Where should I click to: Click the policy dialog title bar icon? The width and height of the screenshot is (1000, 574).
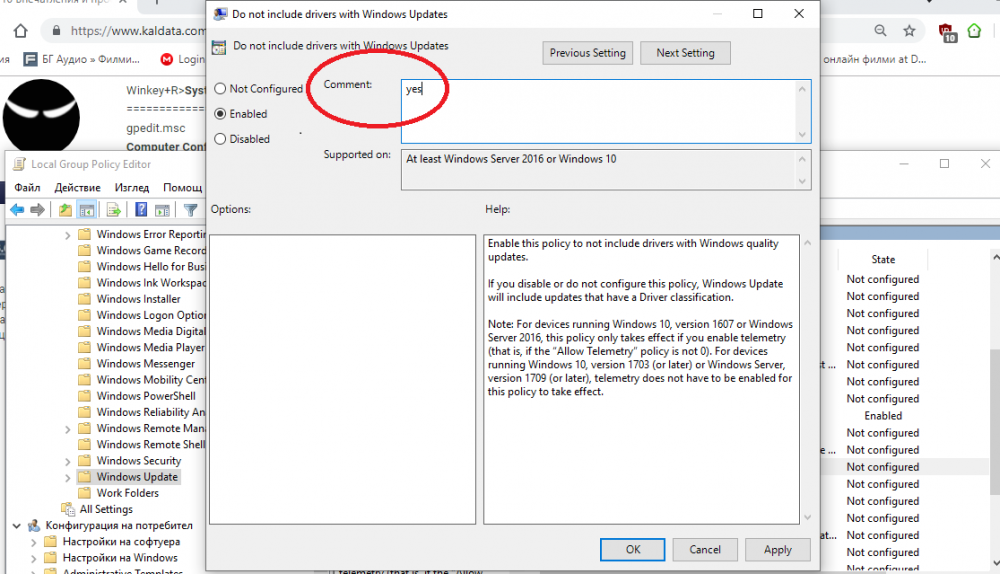click(220, 14)
